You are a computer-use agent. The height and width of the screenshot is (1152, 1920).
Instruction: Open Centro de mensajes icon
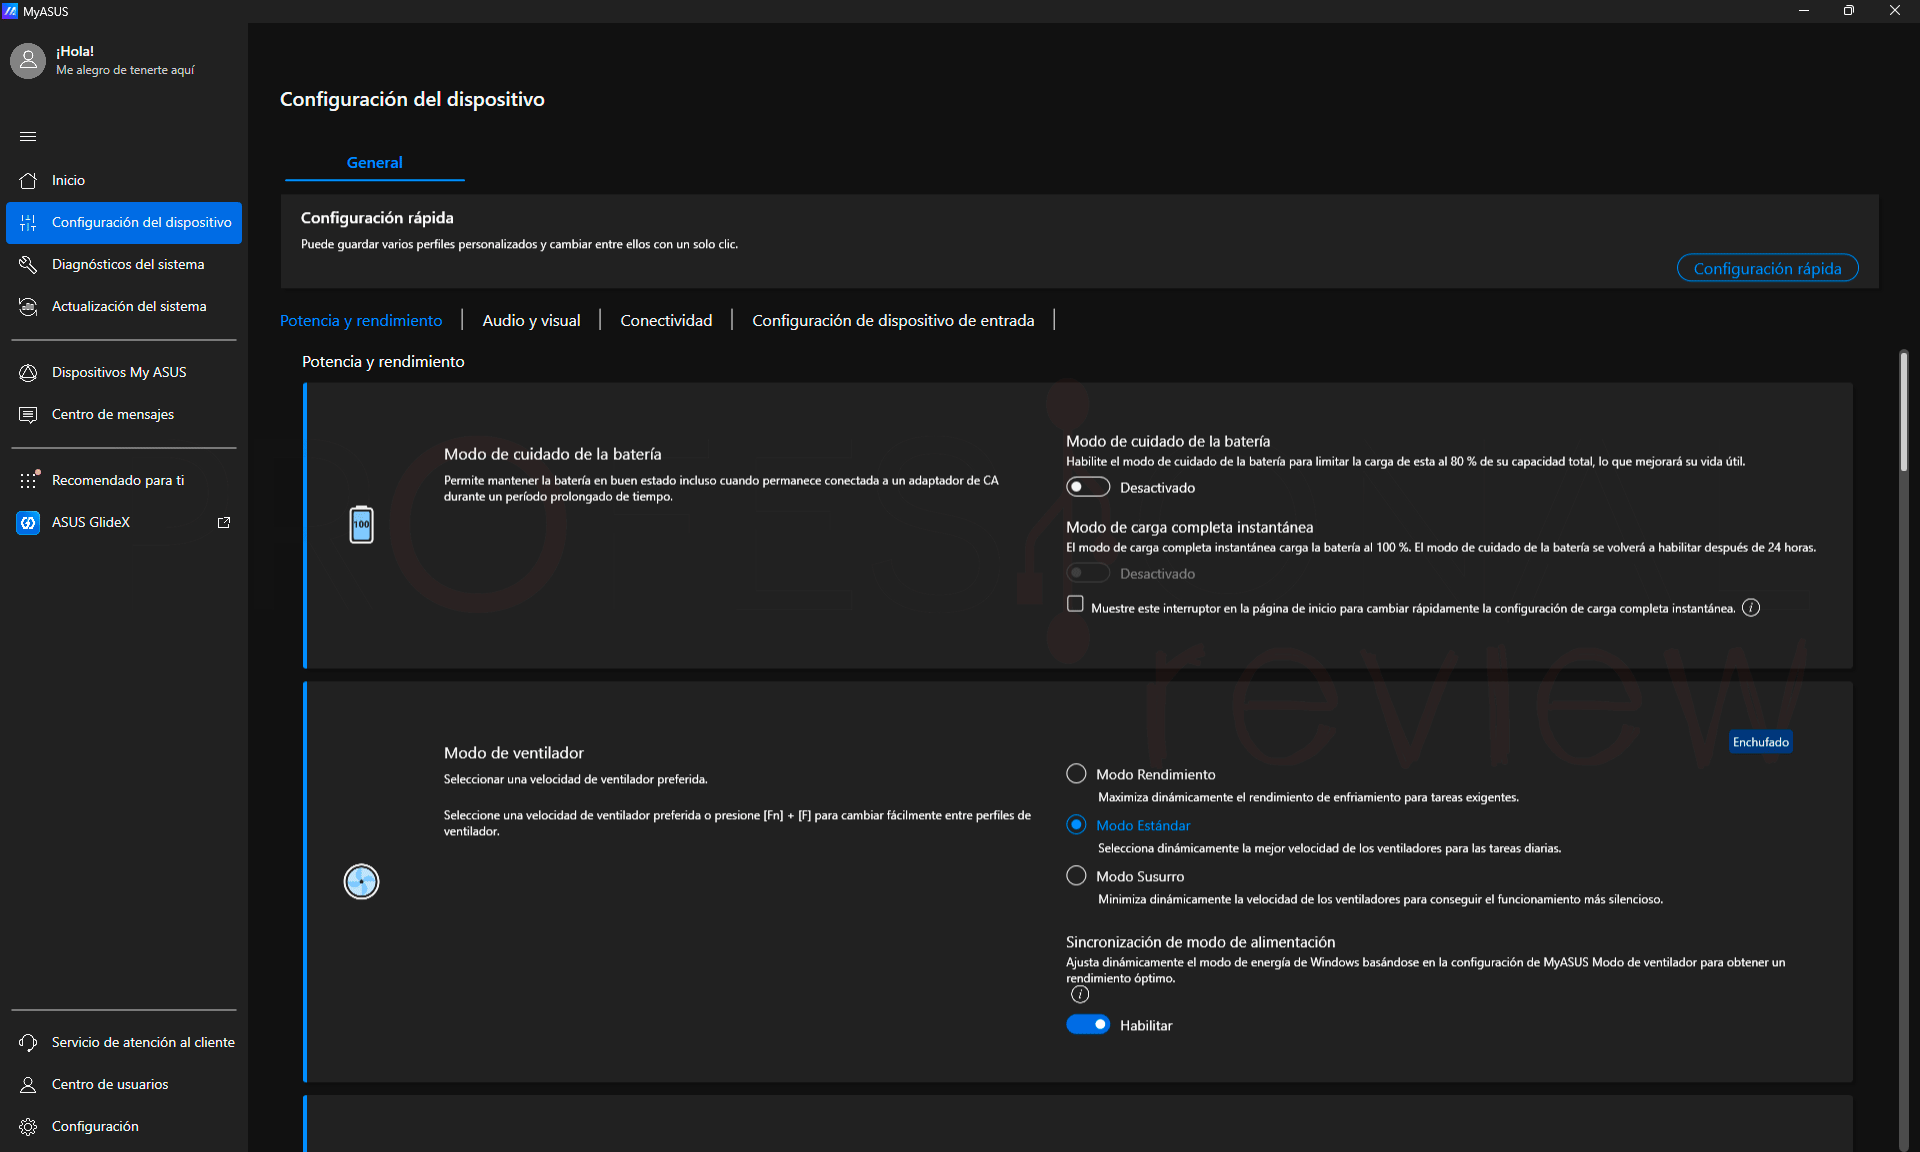point(28,414)
